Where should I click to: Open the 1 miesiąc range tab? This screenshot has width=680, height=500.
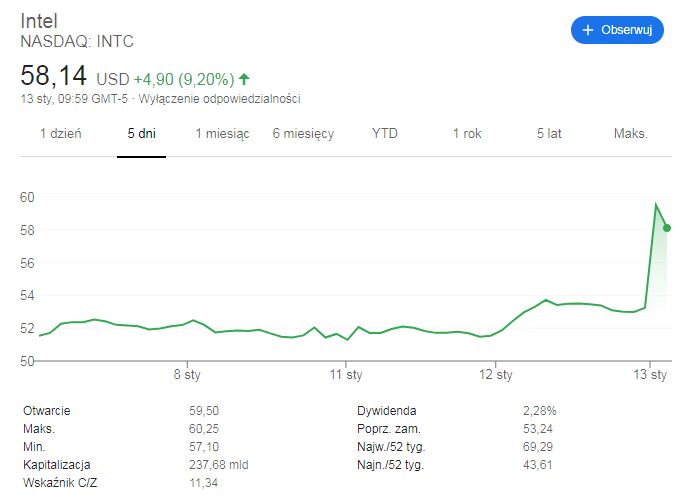point(222,134)
